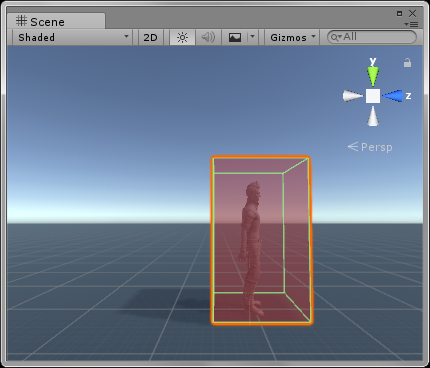Click the green Y axis cone
Screen dimensions: 430x368
click(373, 76)
